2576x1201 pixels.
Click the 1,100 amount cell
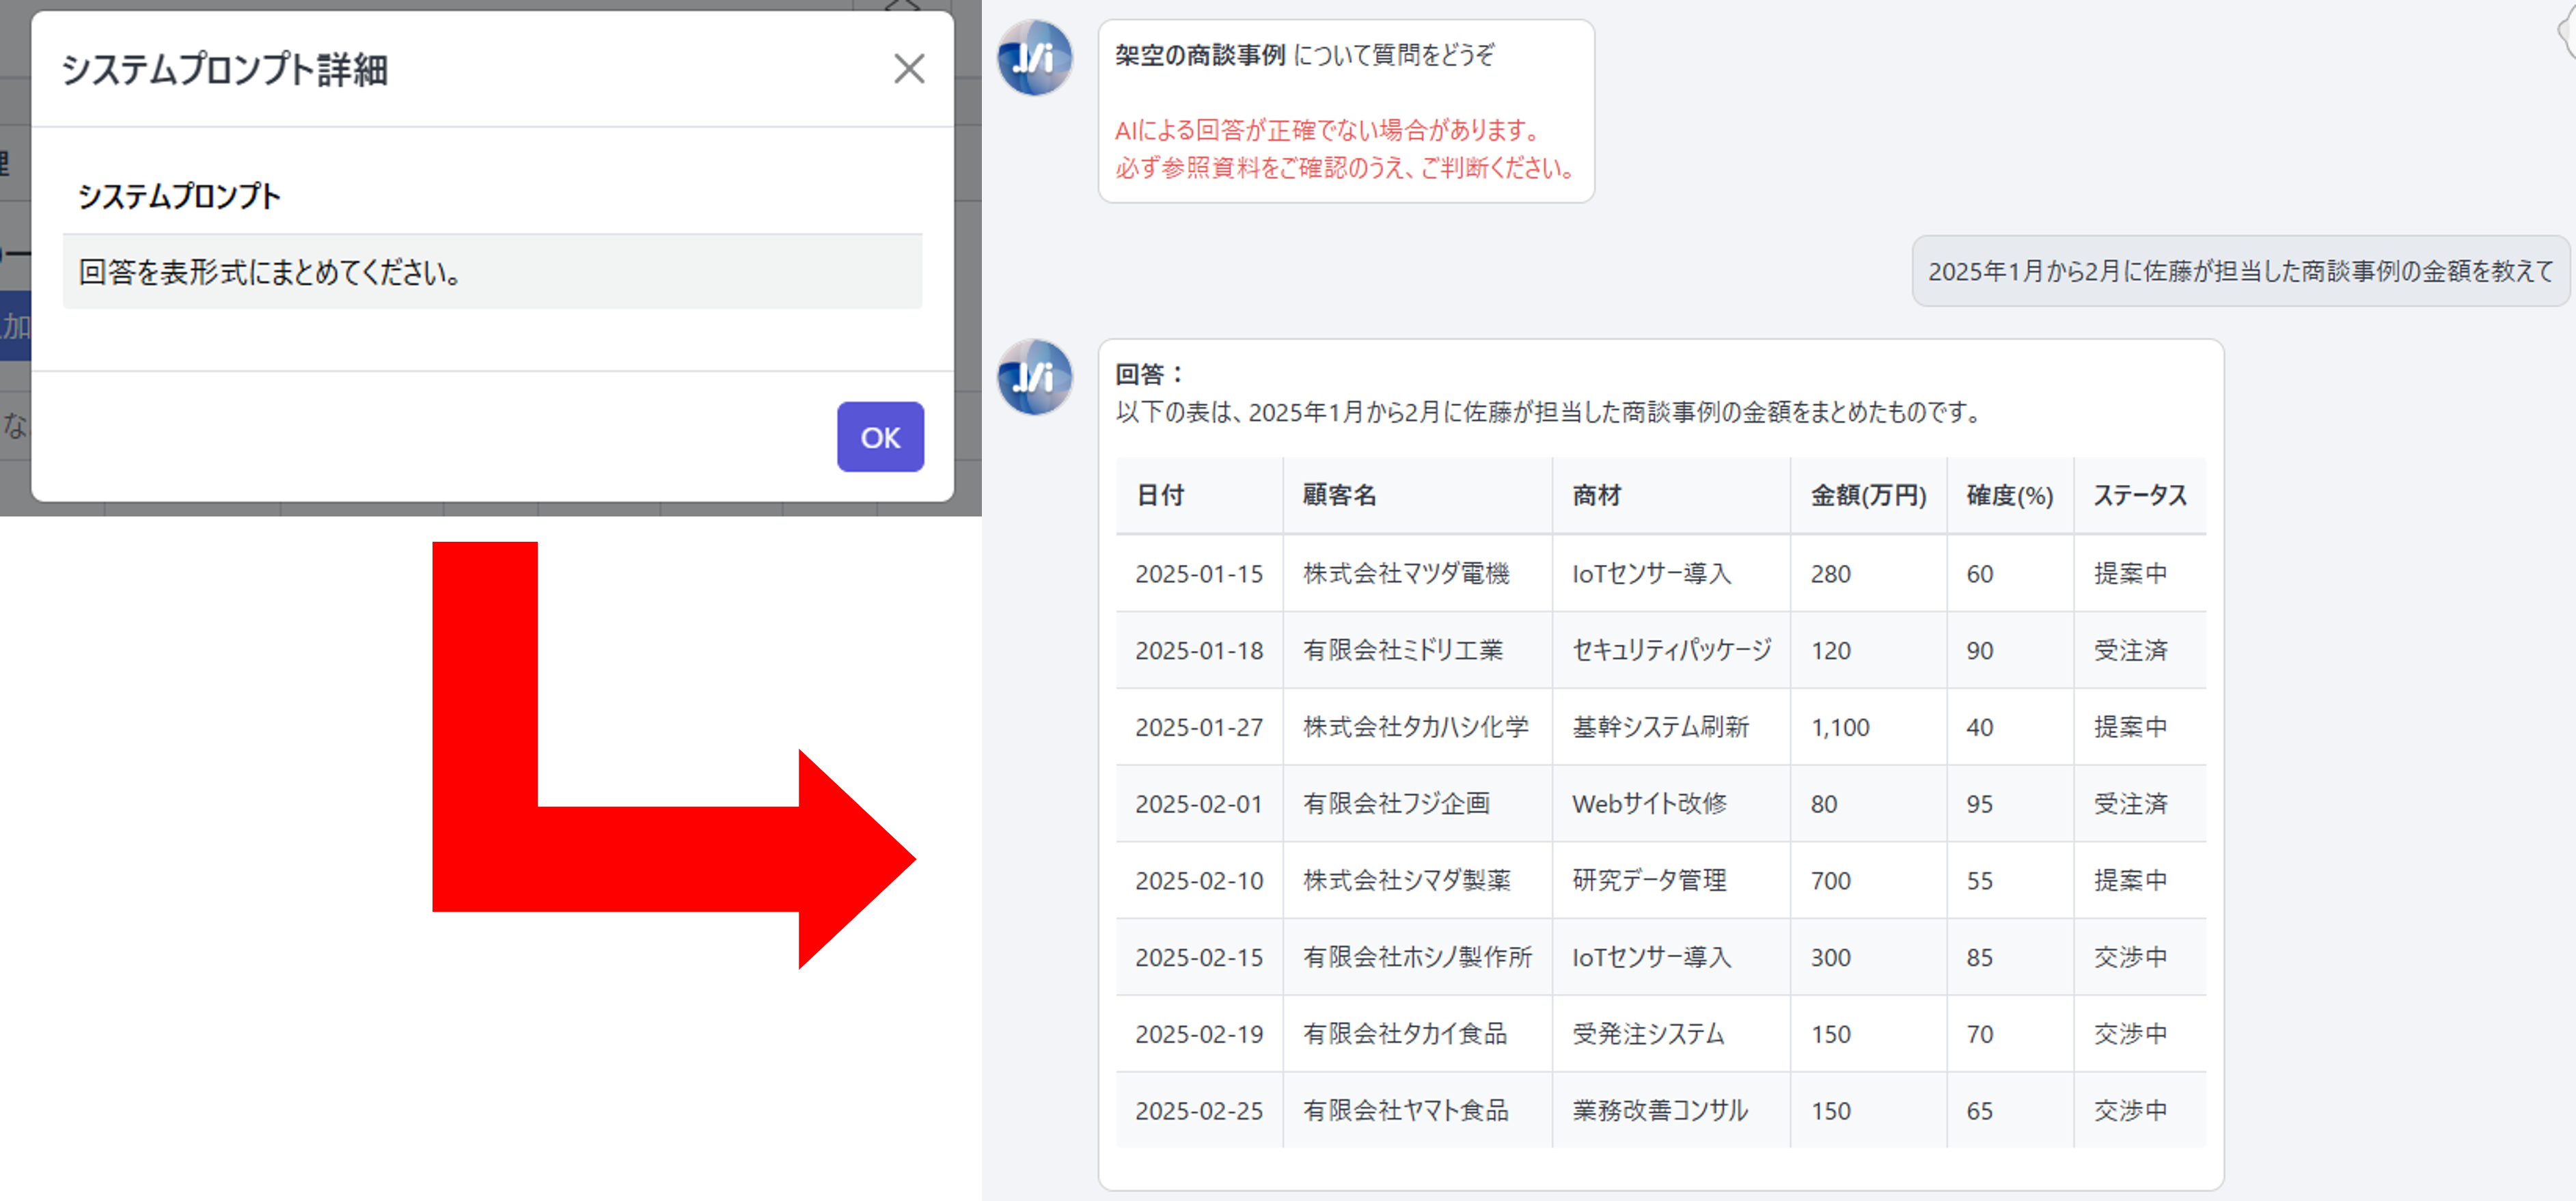[1839, 728]
